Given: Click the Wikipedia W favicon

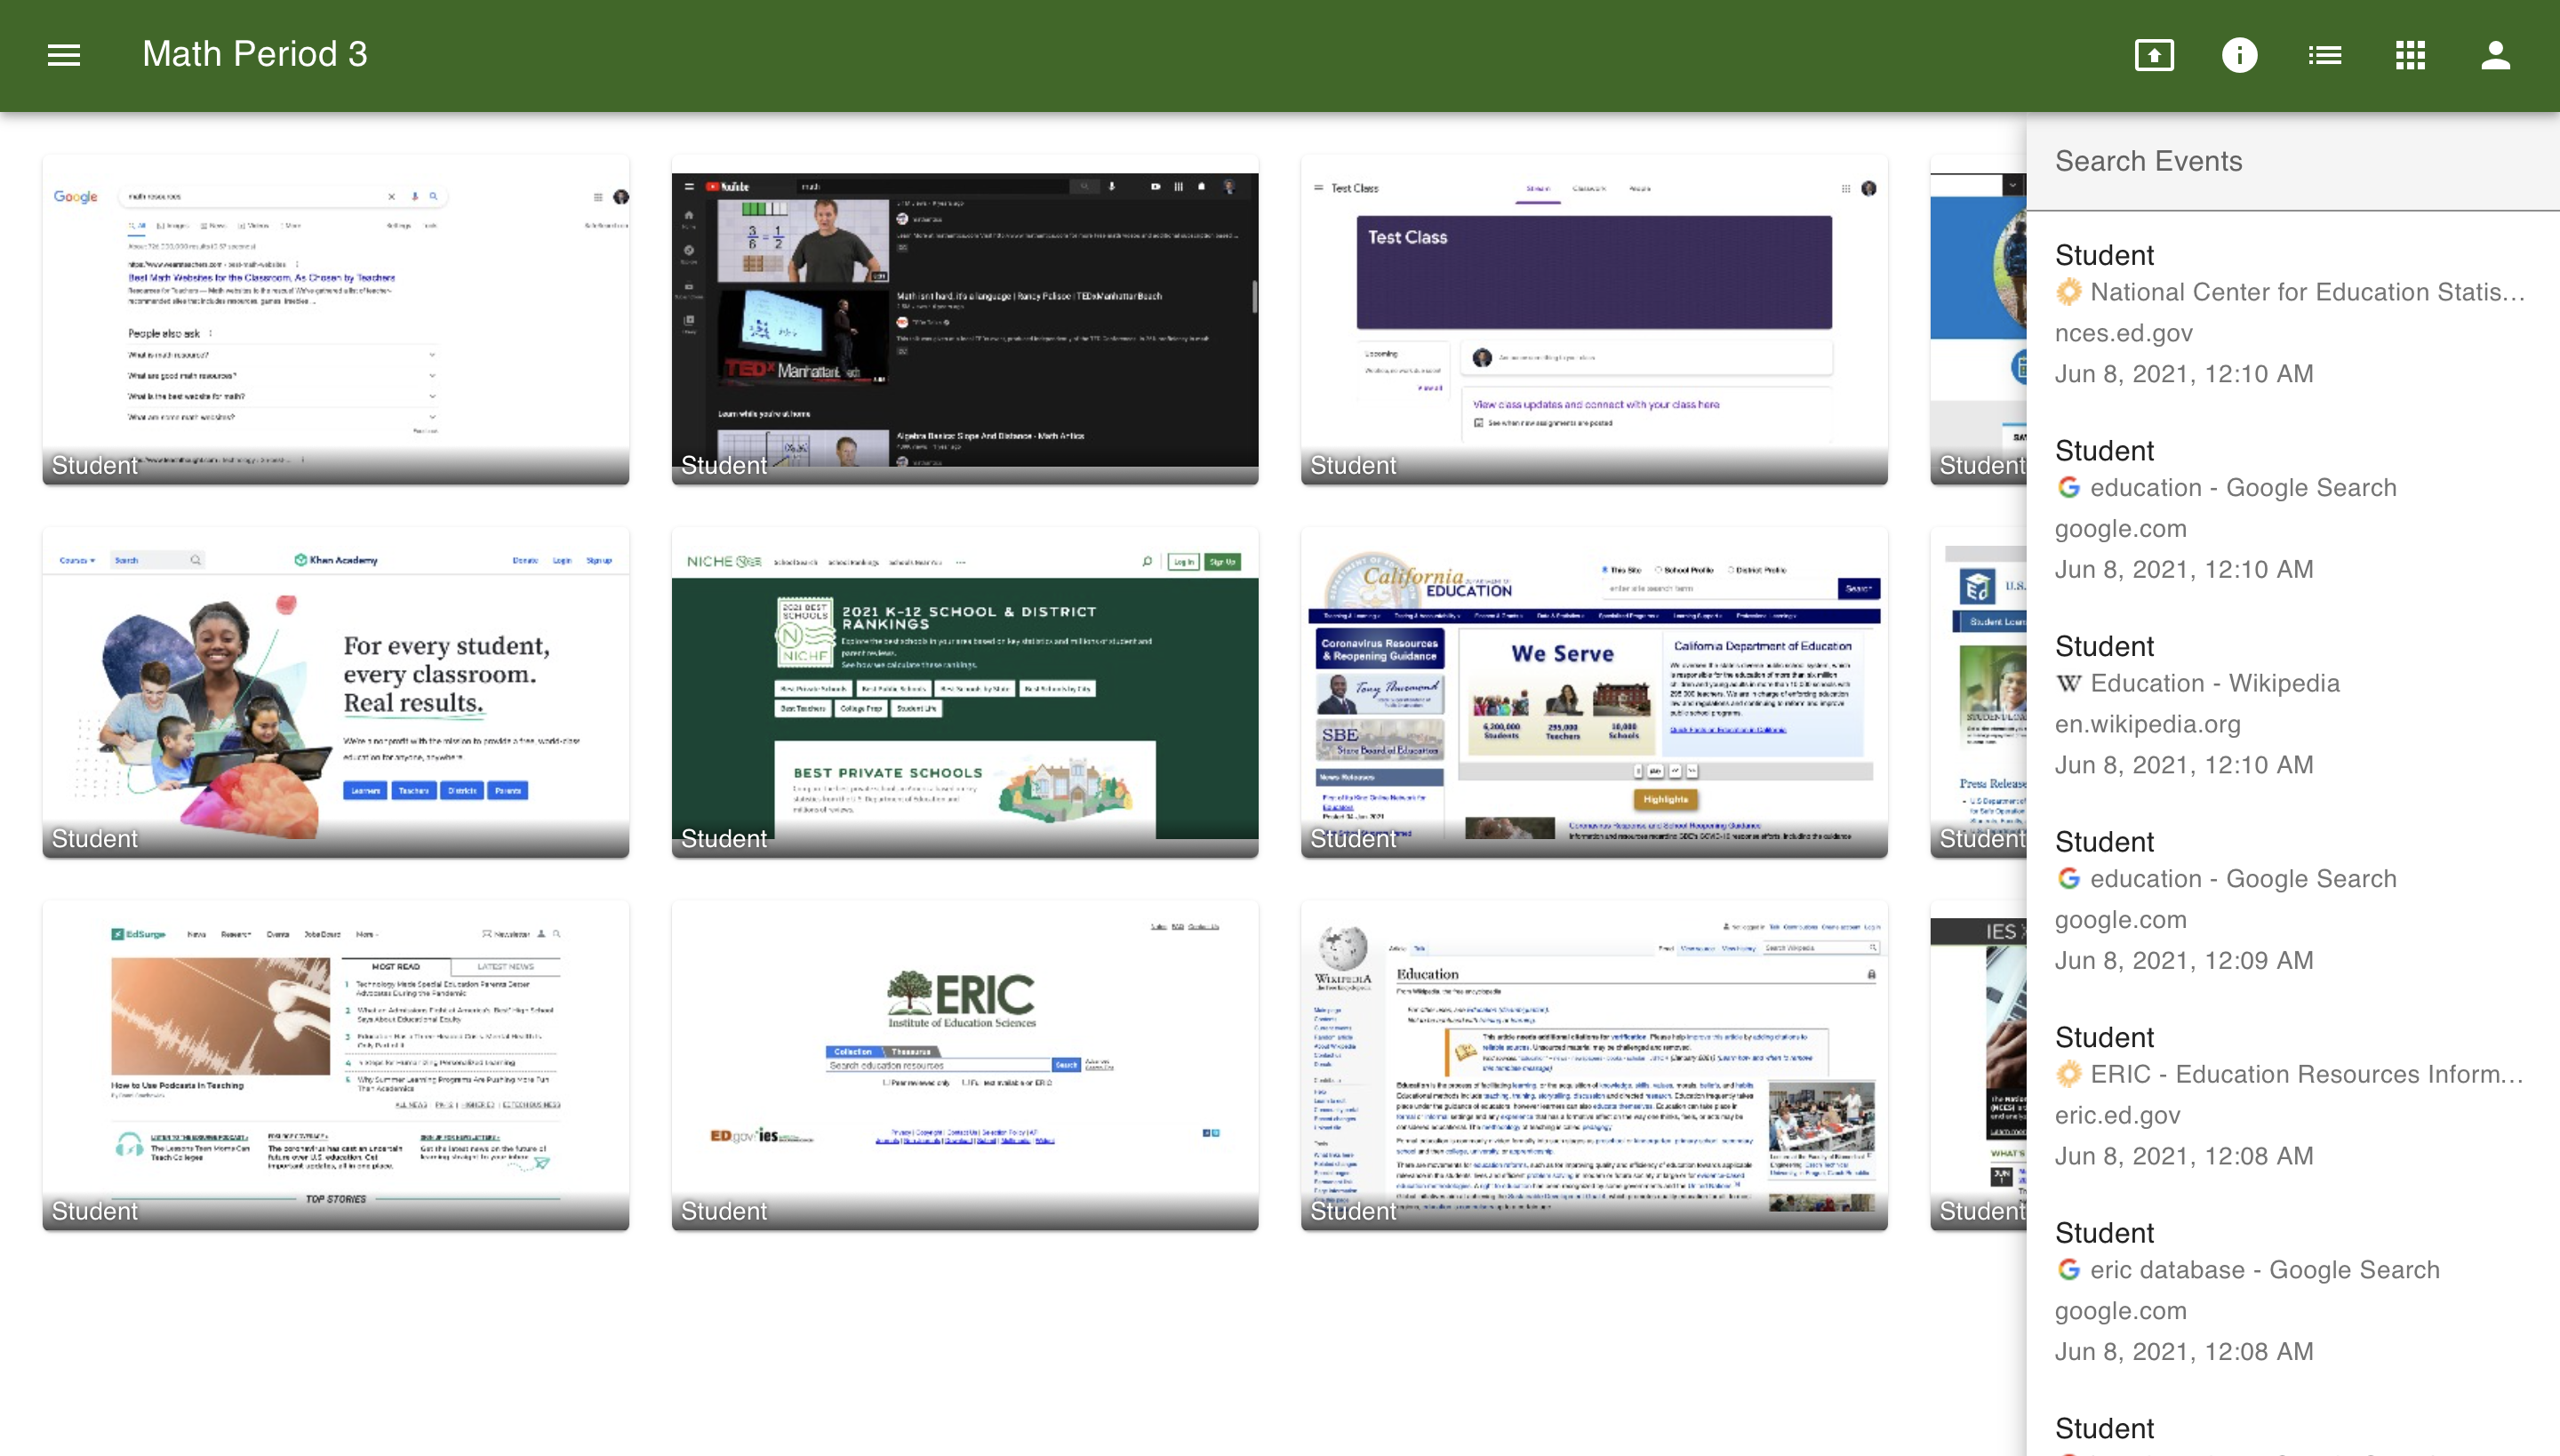Looking at the screenshot, I should [2068, 683].
